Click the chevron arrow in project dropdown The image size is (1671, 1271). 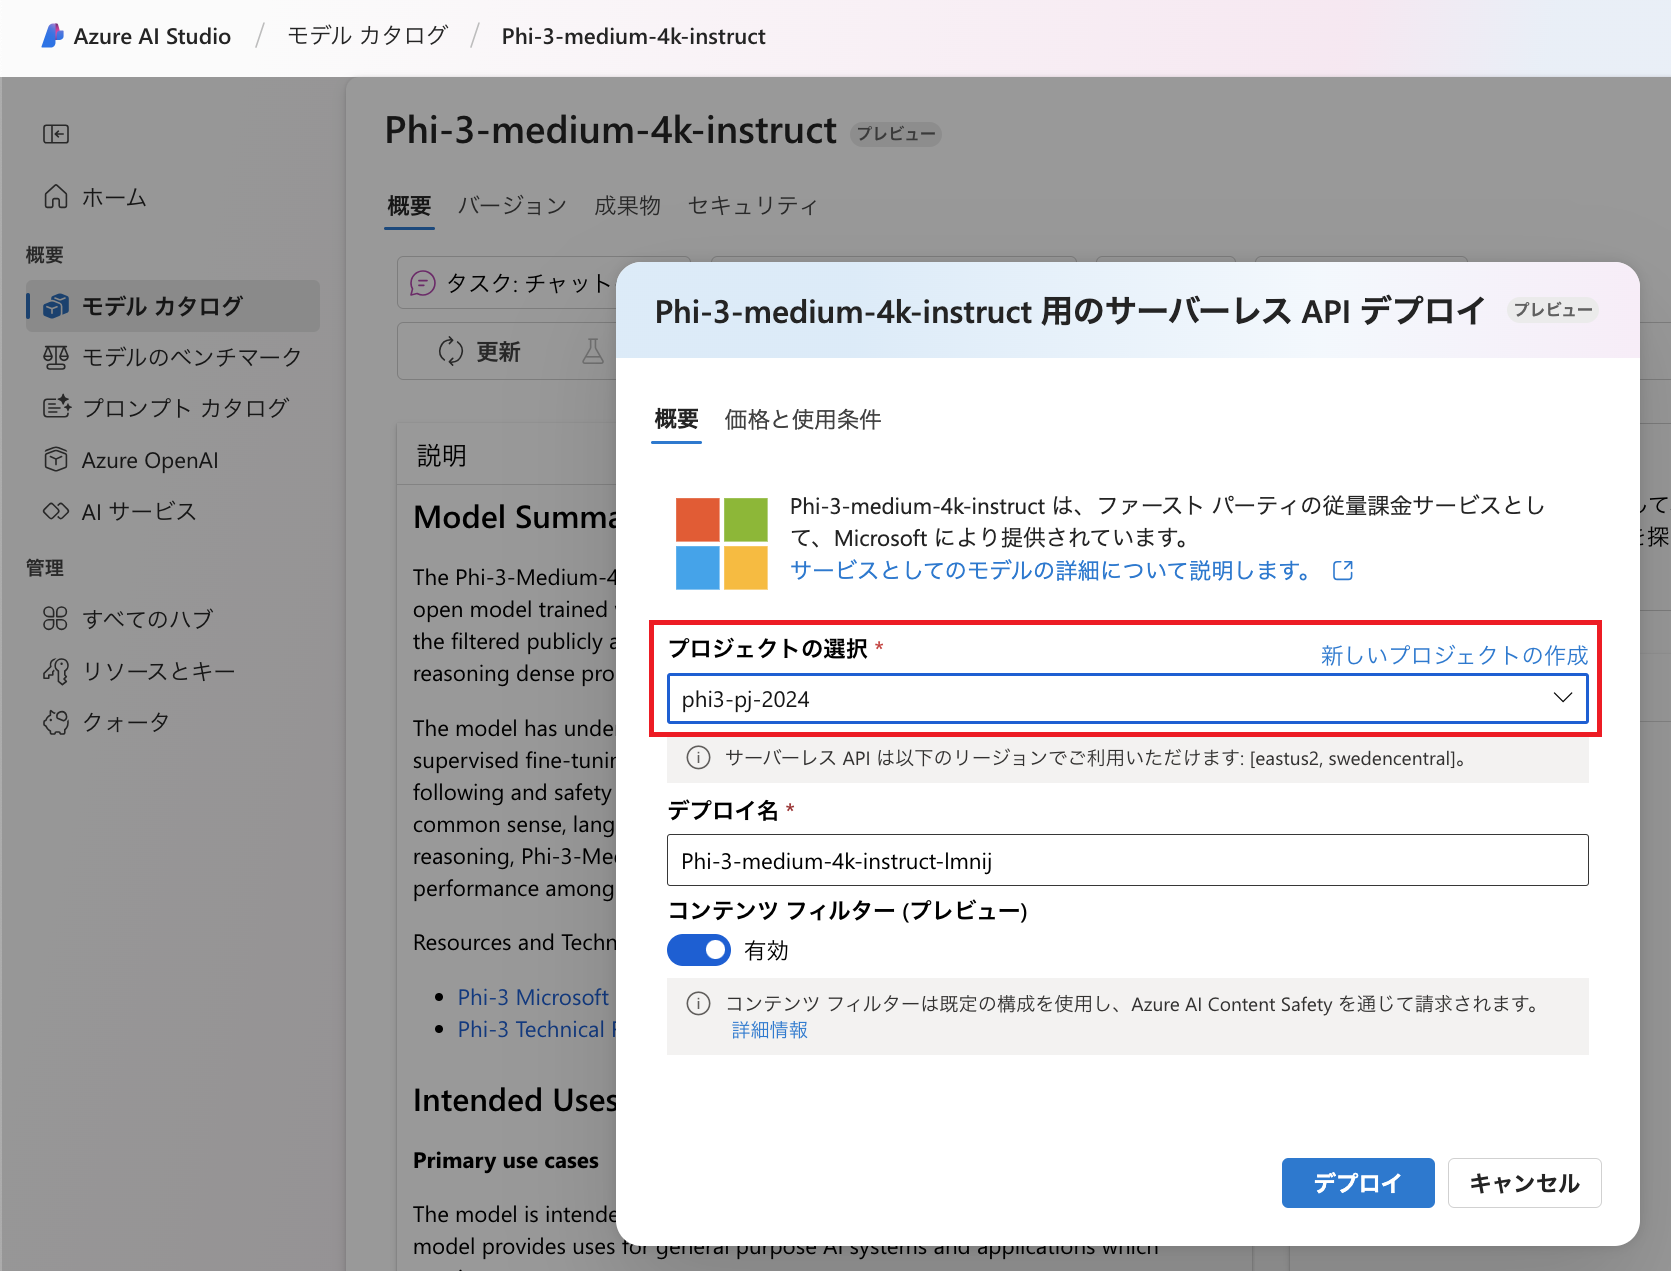coord(1562,697)
